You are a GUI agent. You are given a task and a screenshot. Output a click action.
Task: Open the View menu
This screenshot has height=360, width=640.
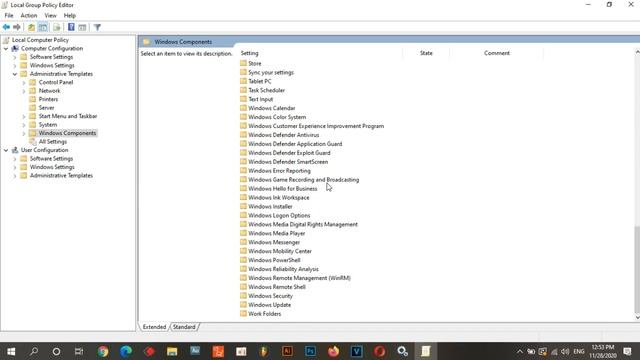click(x=51, y=16)
